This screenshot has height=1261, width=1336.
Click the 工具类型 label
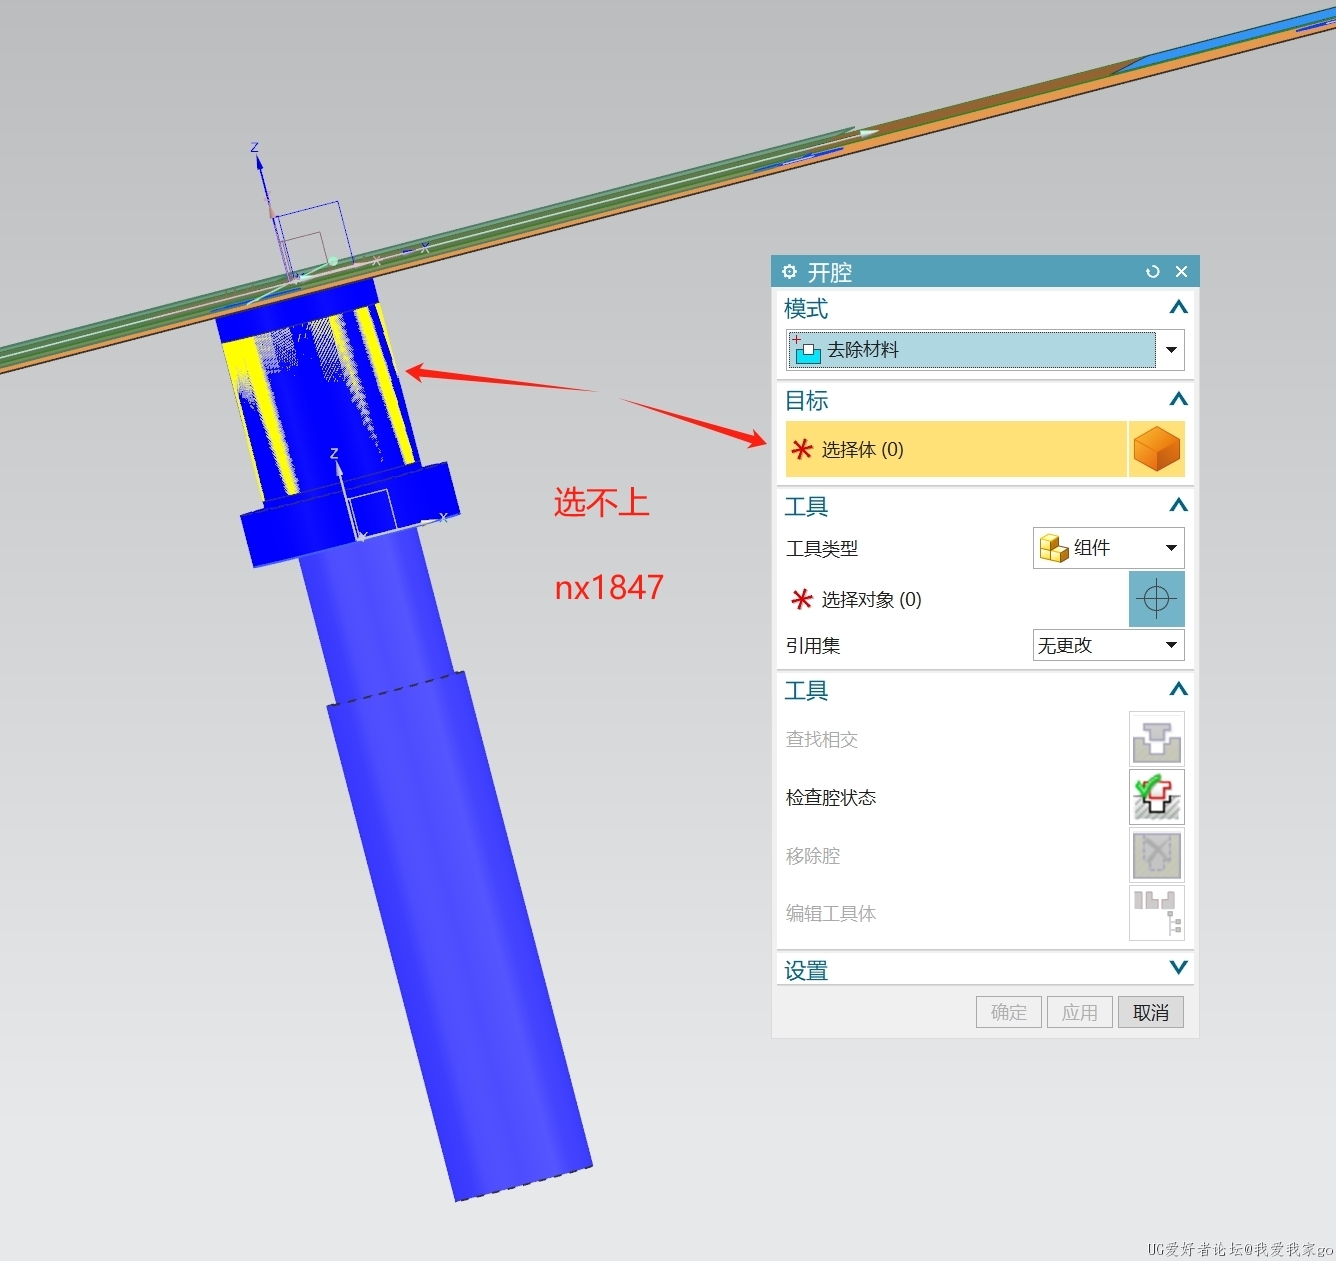pyautogui.click(x=822, y=549)
